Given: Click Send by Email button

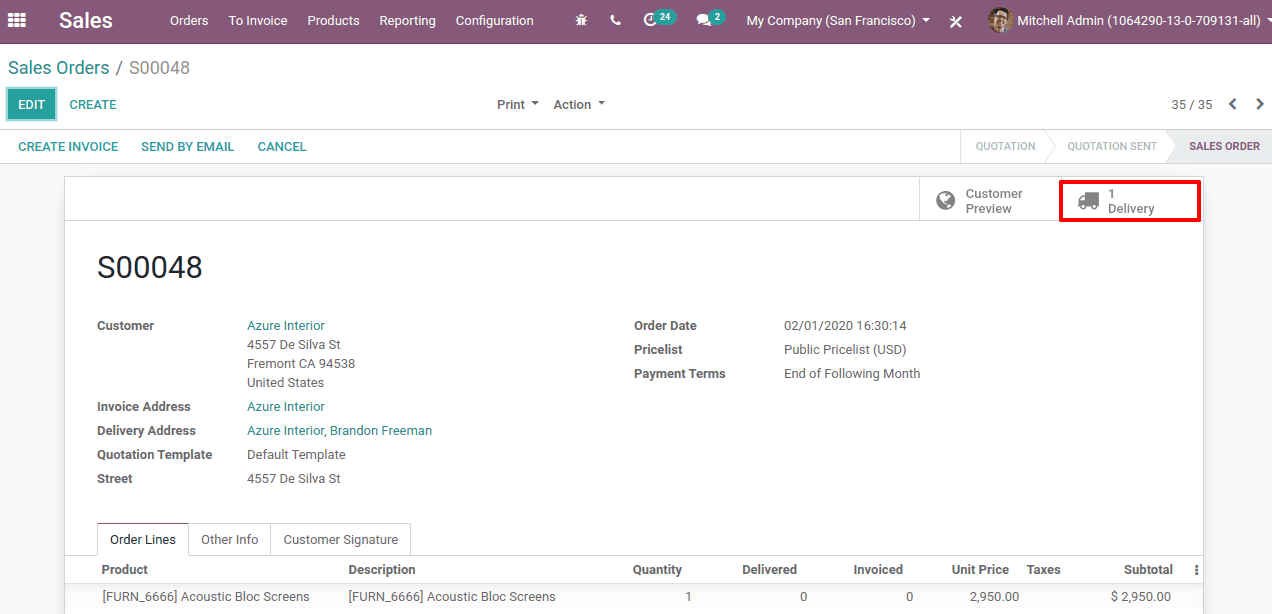Looking at the screenshot, I should click(188, 146).
